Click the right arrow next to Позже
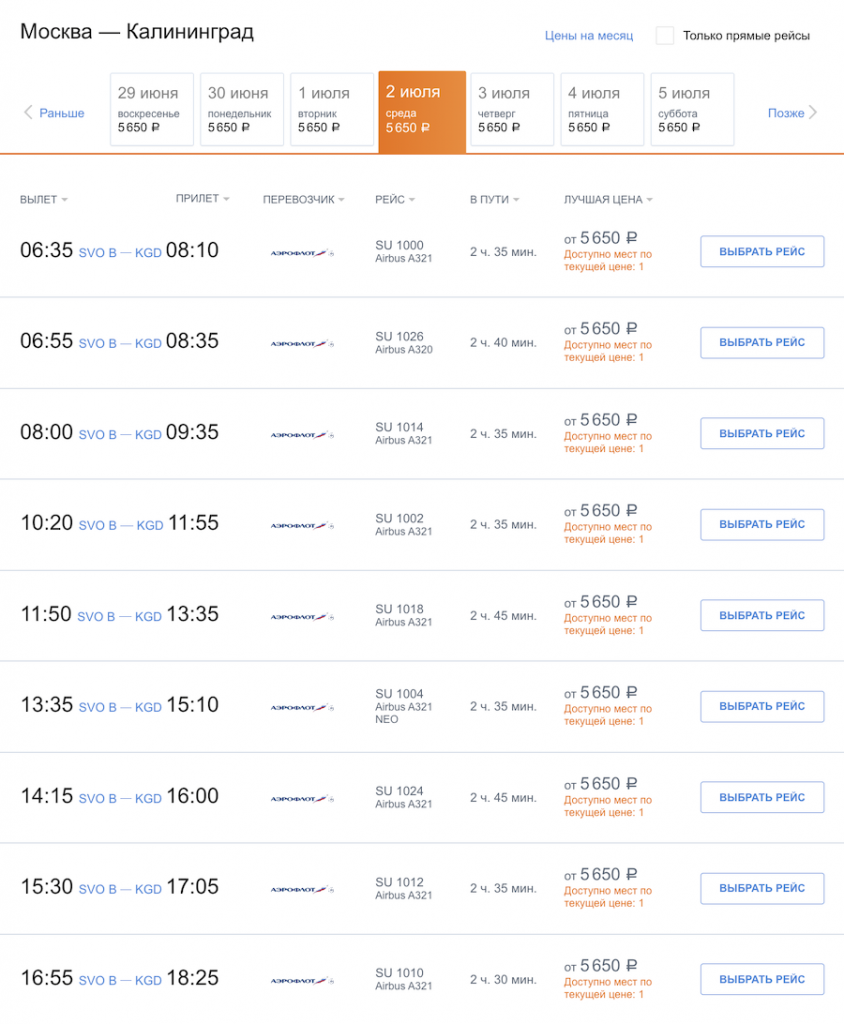 813,113
